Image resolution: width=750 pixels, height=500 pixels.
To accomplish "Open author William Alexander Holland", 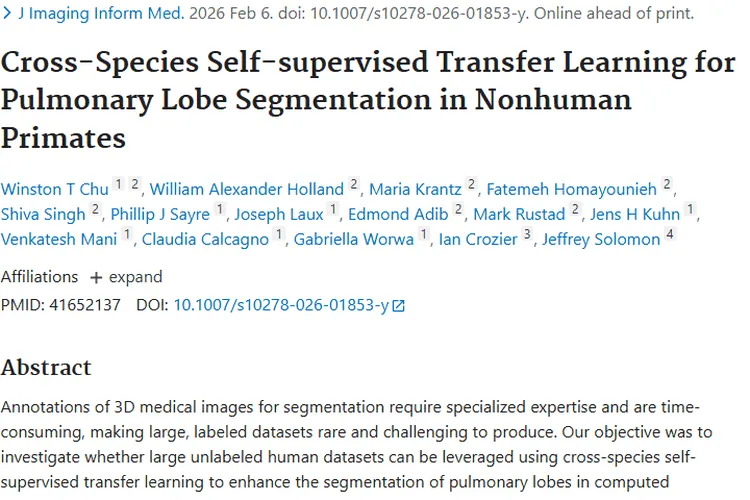I will pos(247,189).
